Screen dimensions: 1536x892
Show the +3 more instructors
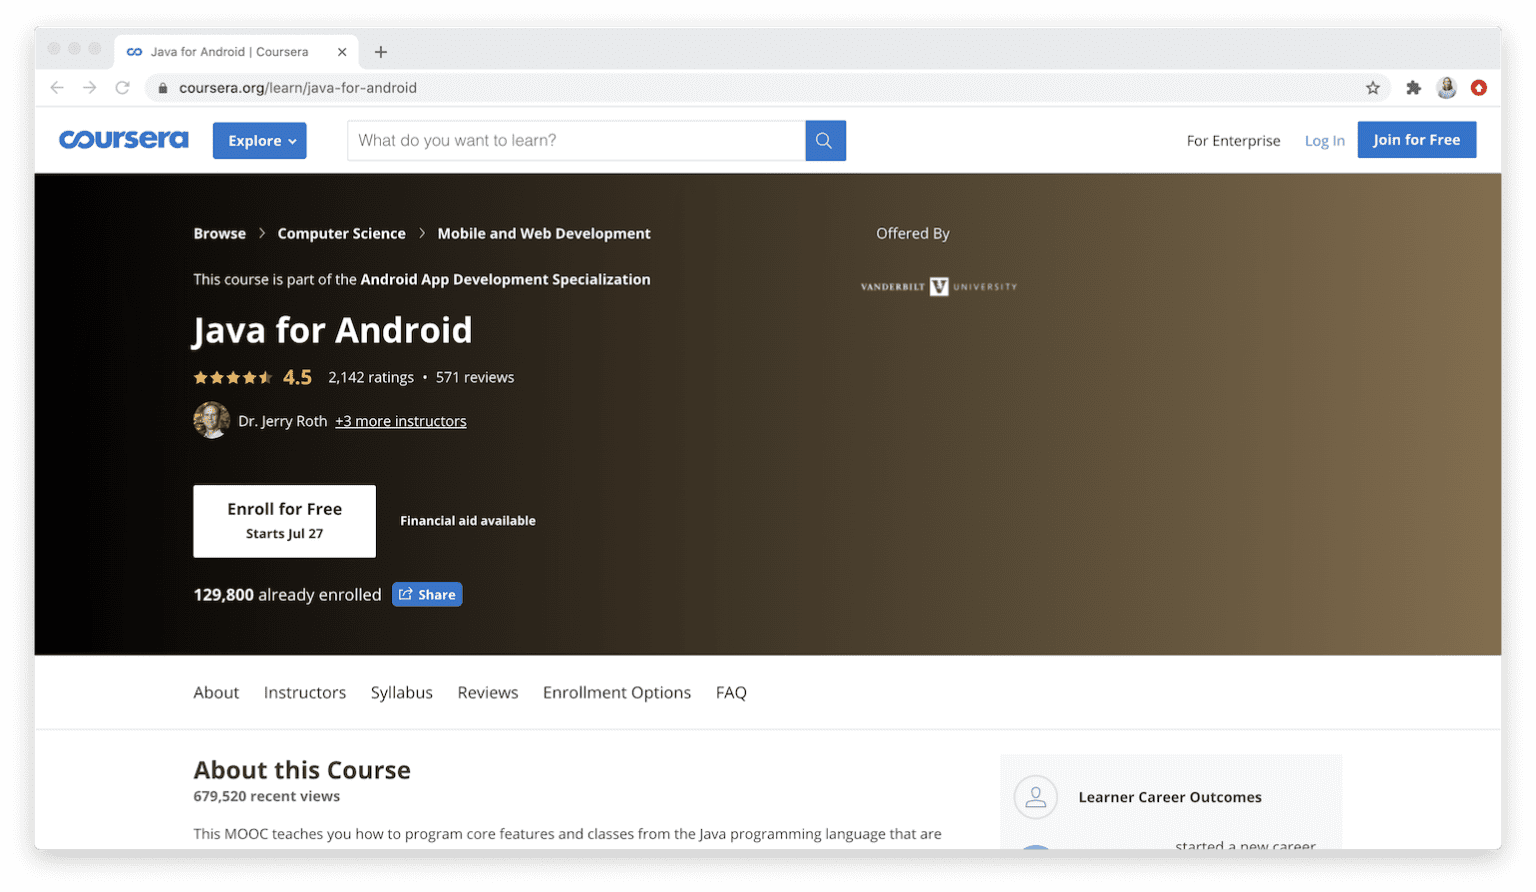tap(400, 420)
